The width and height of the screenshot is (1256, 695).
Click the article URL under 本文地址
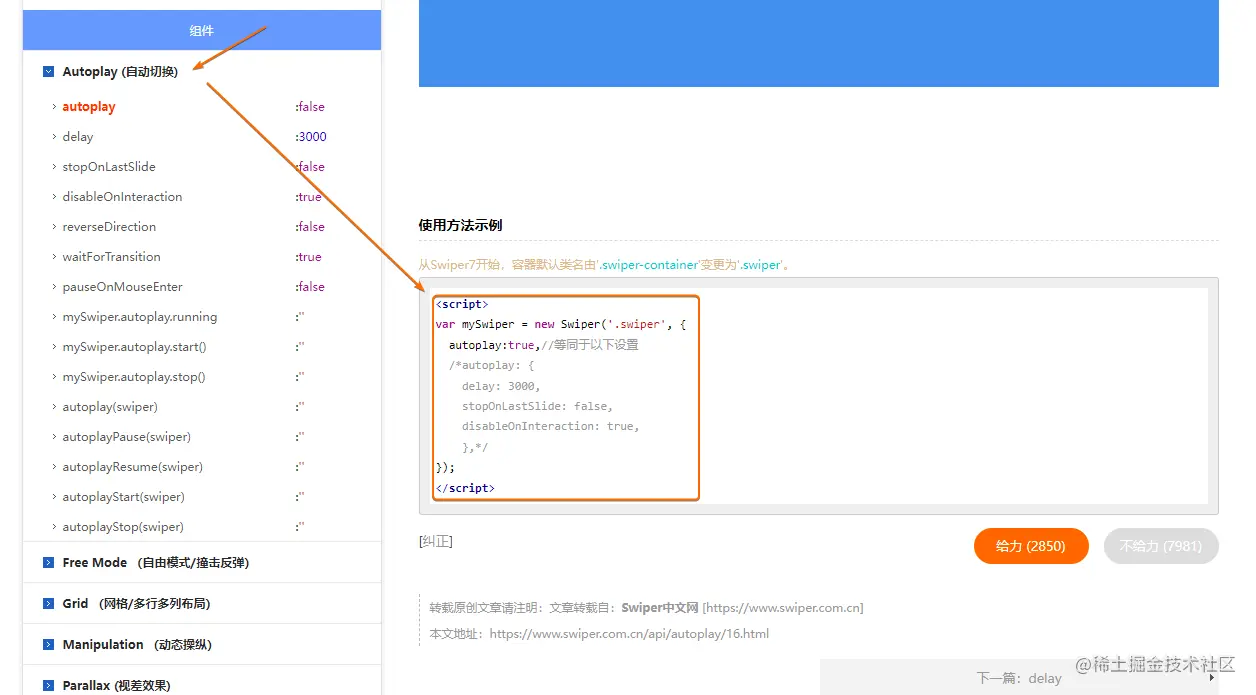tap(629, 634)
